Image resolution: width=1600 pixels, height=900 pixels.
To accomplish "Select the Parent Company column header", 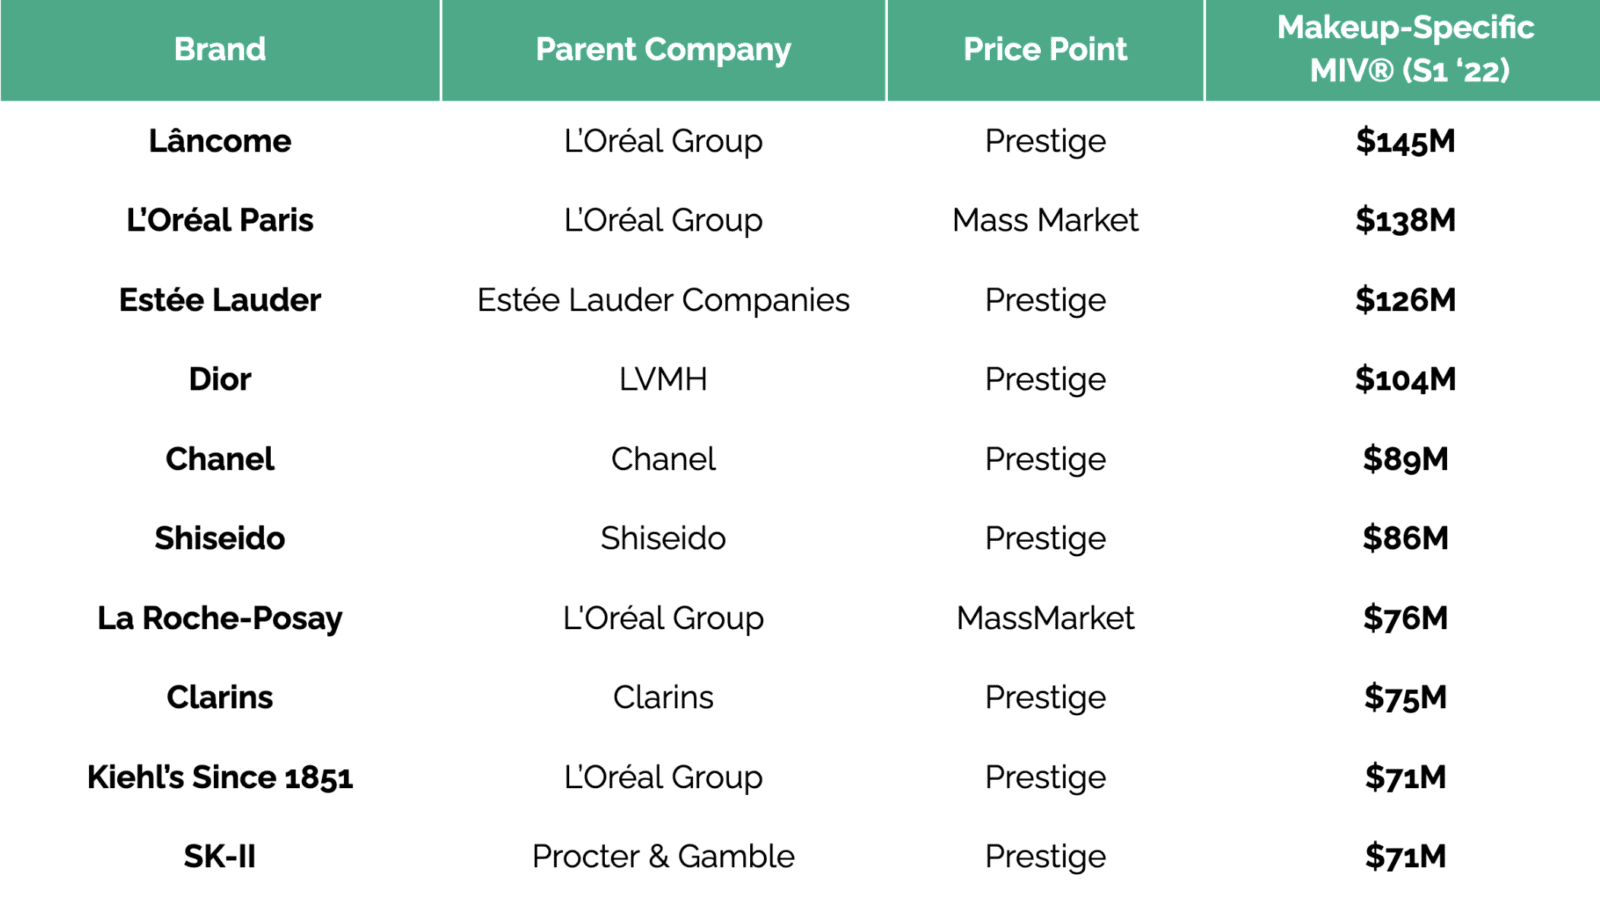I will tap(663, 49).
